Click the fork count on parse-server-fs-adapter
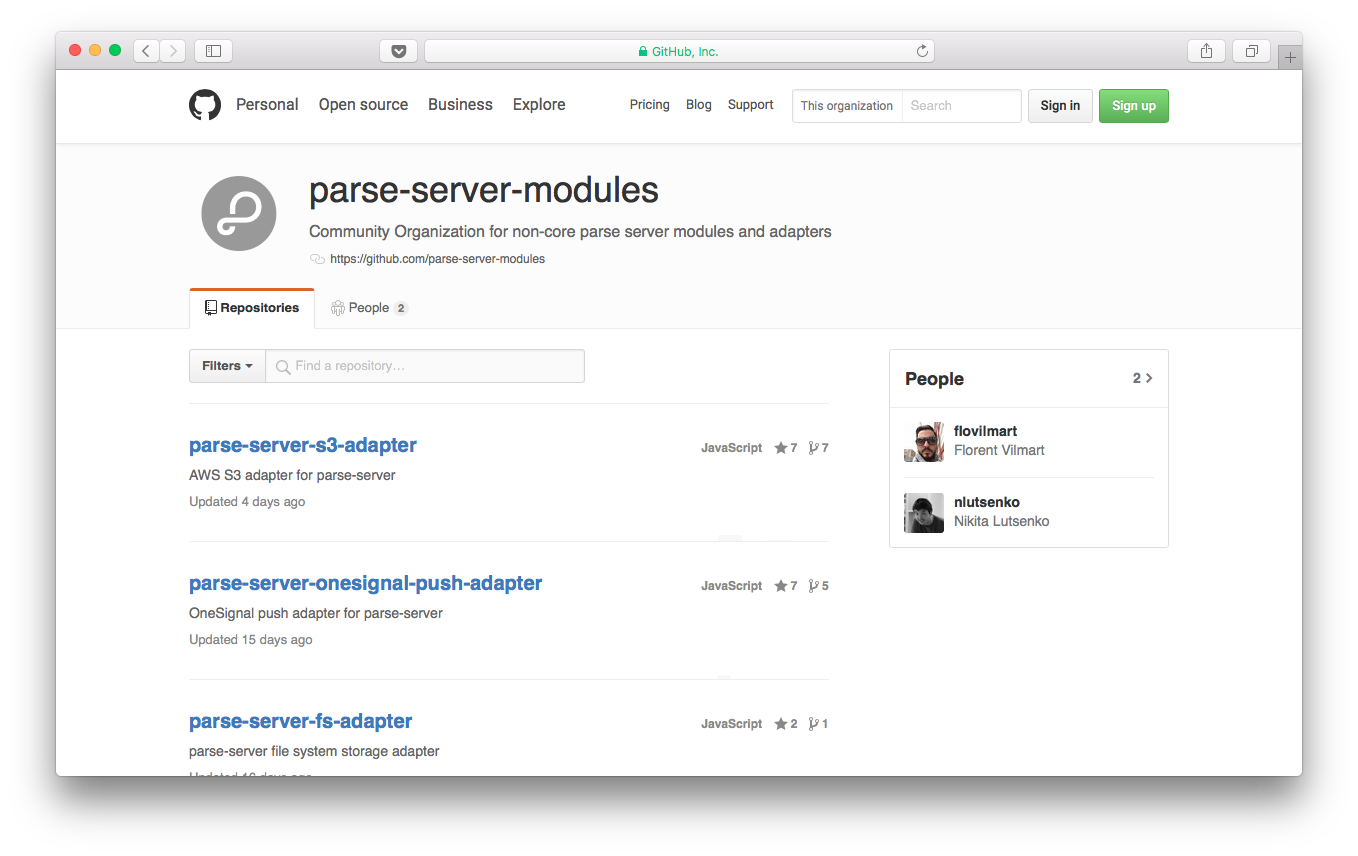 pyautogui.click(x=819, y=724)
